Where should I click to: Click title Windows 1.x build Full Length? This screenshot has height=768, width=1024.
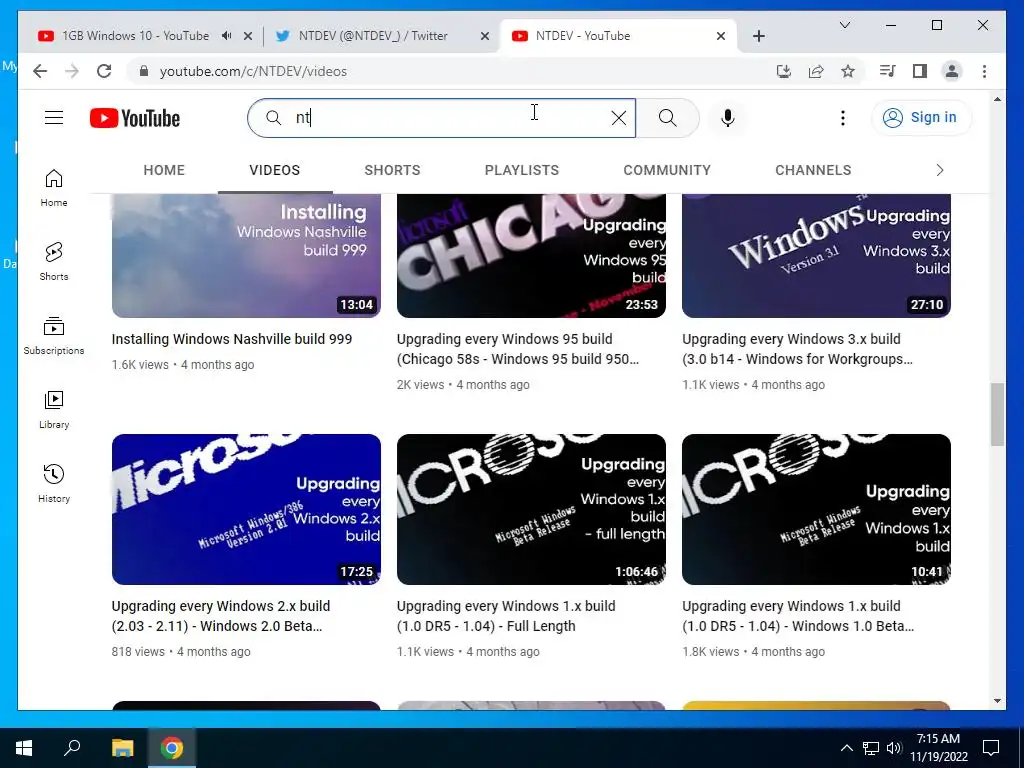click(506, 616)
